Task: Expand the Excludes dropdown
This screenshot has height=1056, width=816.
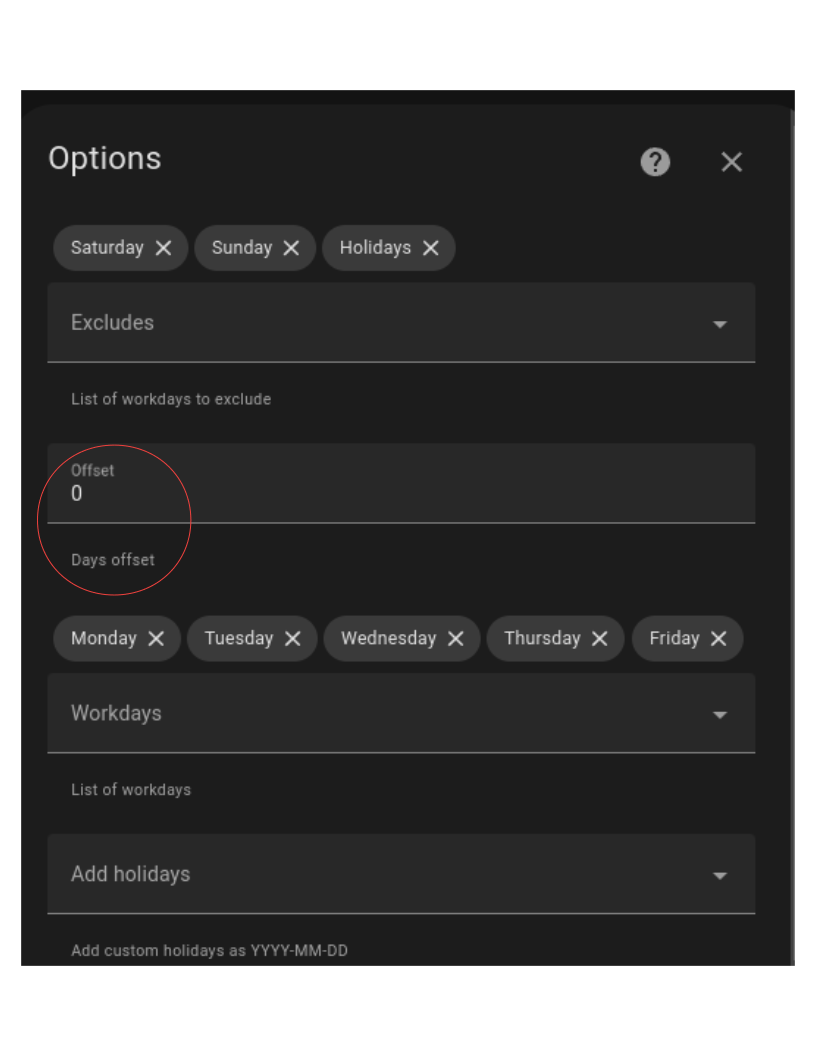Action: coord(400,322)
